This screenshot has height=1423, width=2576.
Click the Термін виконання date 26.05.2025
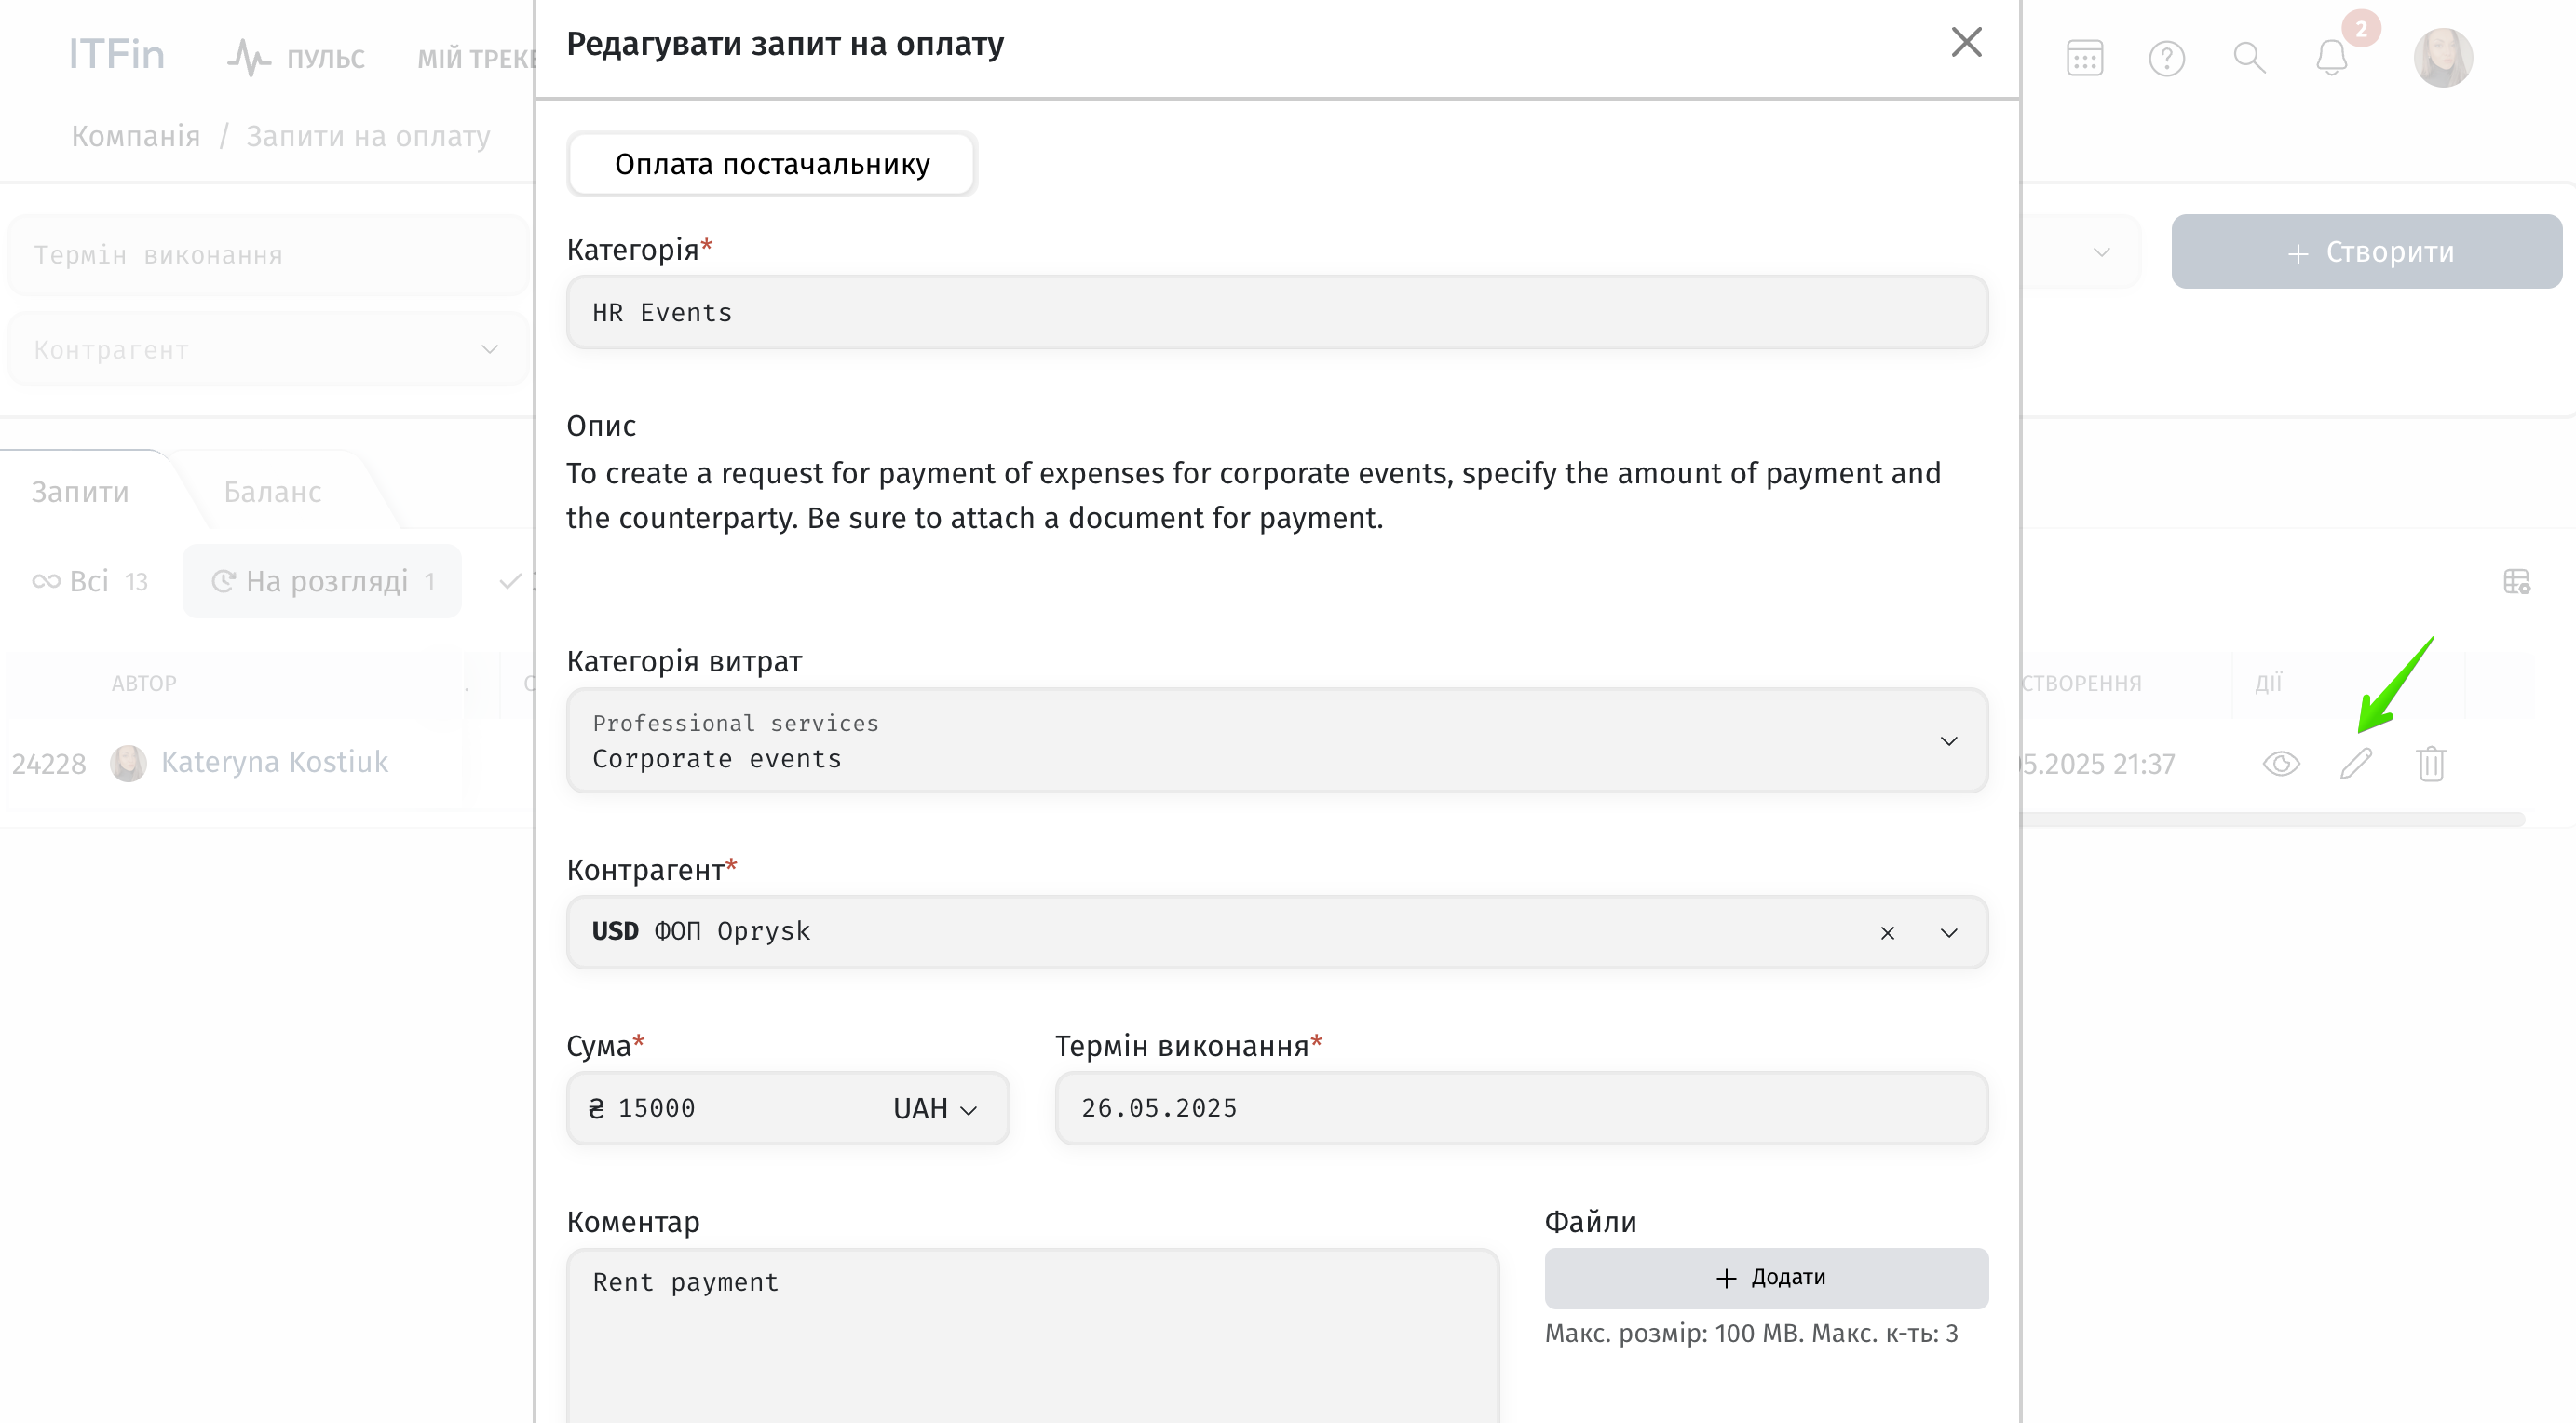(1521, 1108)
